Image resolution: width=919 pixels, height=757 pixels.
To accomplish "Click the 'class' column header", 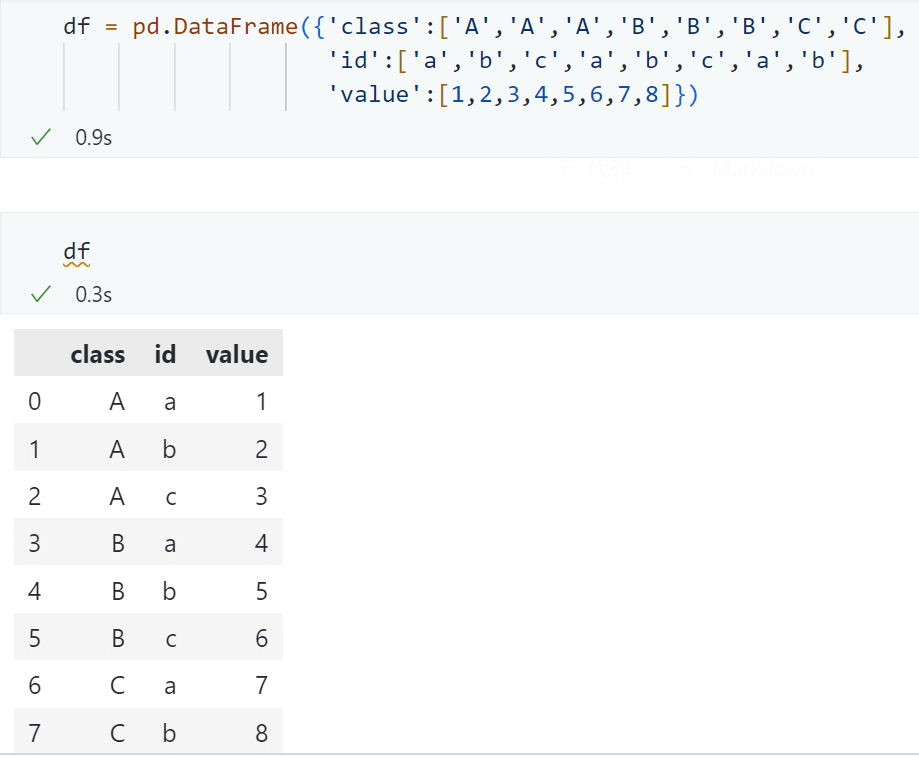I will pyautogui.click(x=98, y=354).
